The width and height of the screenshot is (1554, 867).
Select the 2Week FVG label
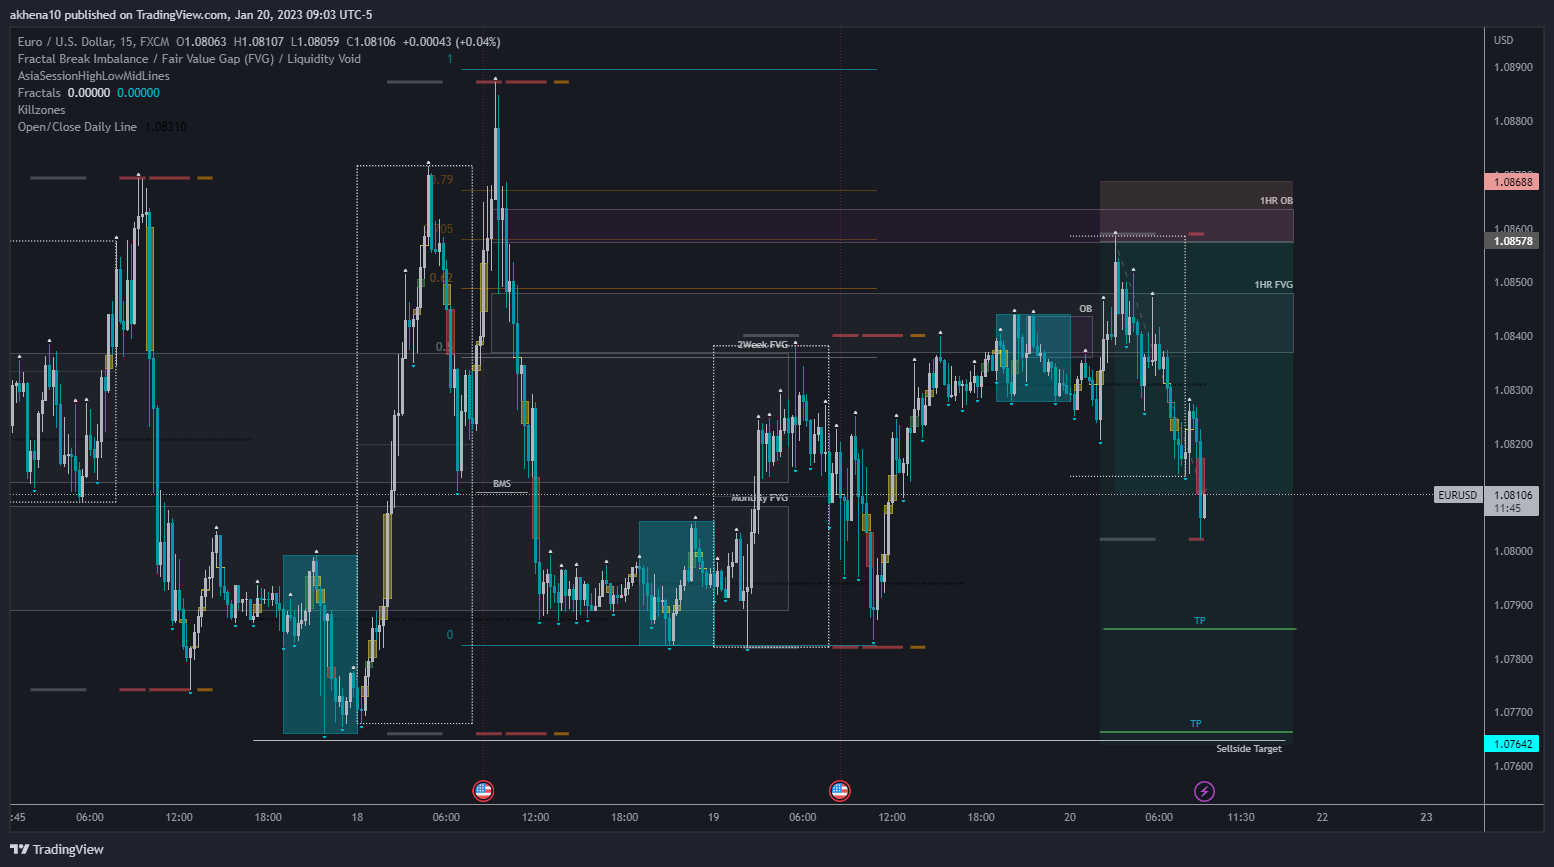pos(763,345)
